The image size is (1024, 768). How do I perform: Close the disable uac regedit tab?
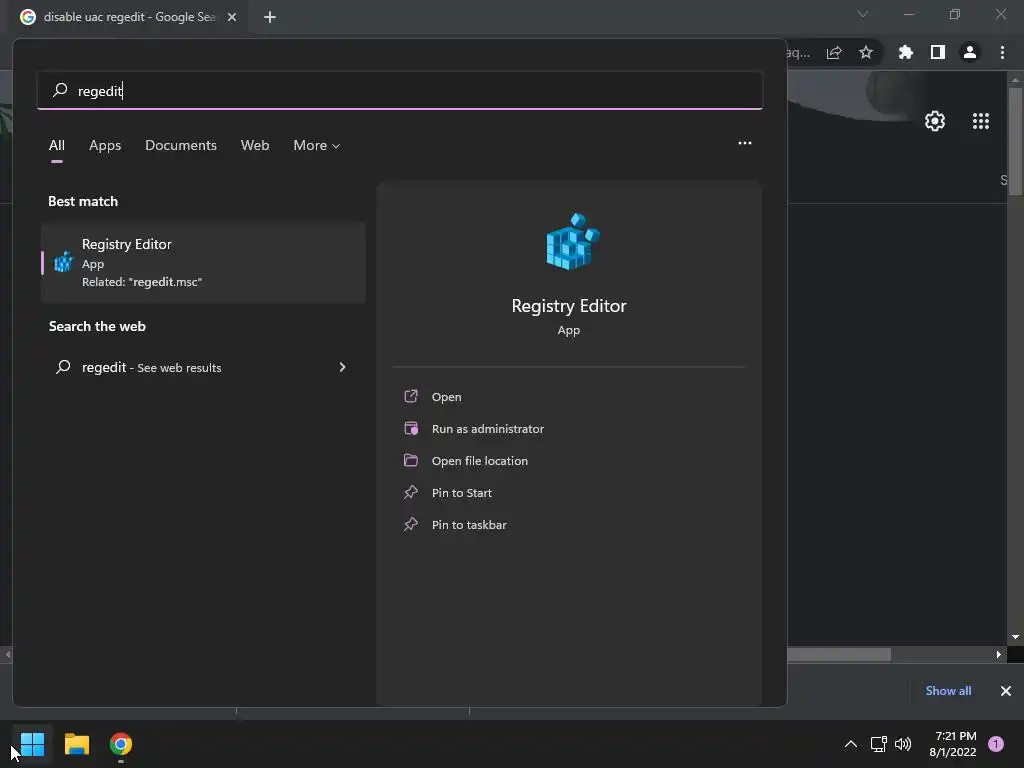(x=232, y=17)
